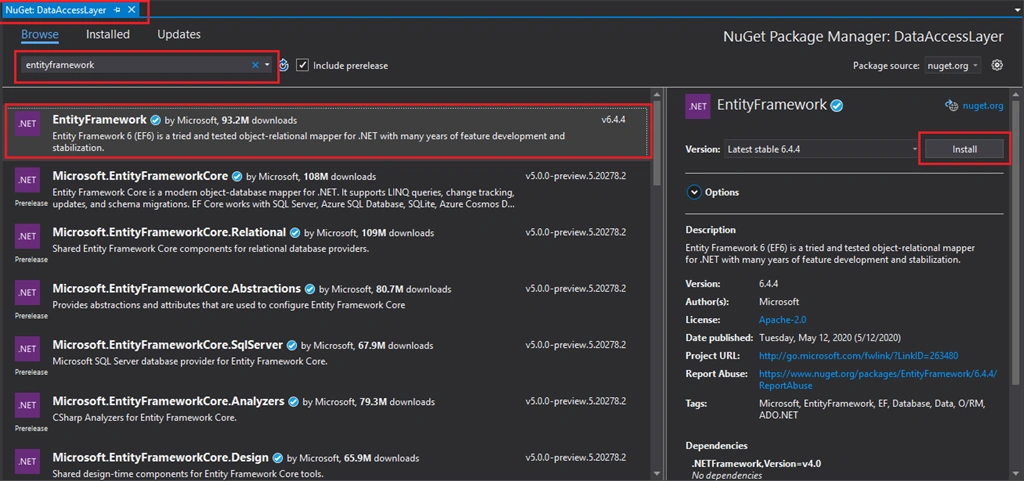Click the EntityFrameworkCore.Relational .NET icon
The height and width of the screenshot is (481, 1024).
click(x=27, y=237)
